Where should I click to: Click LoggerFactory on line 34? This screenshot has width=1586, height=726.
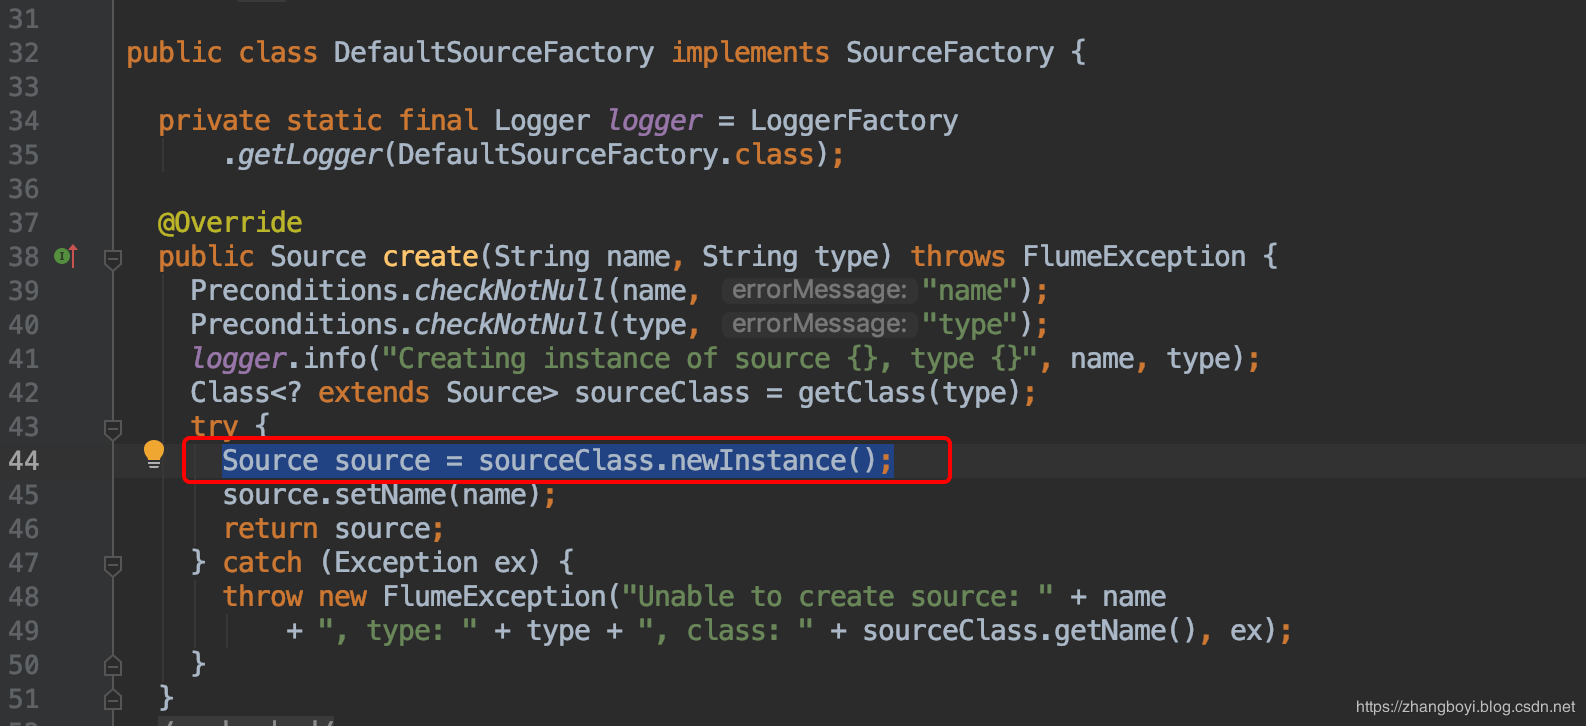(854, 121)
